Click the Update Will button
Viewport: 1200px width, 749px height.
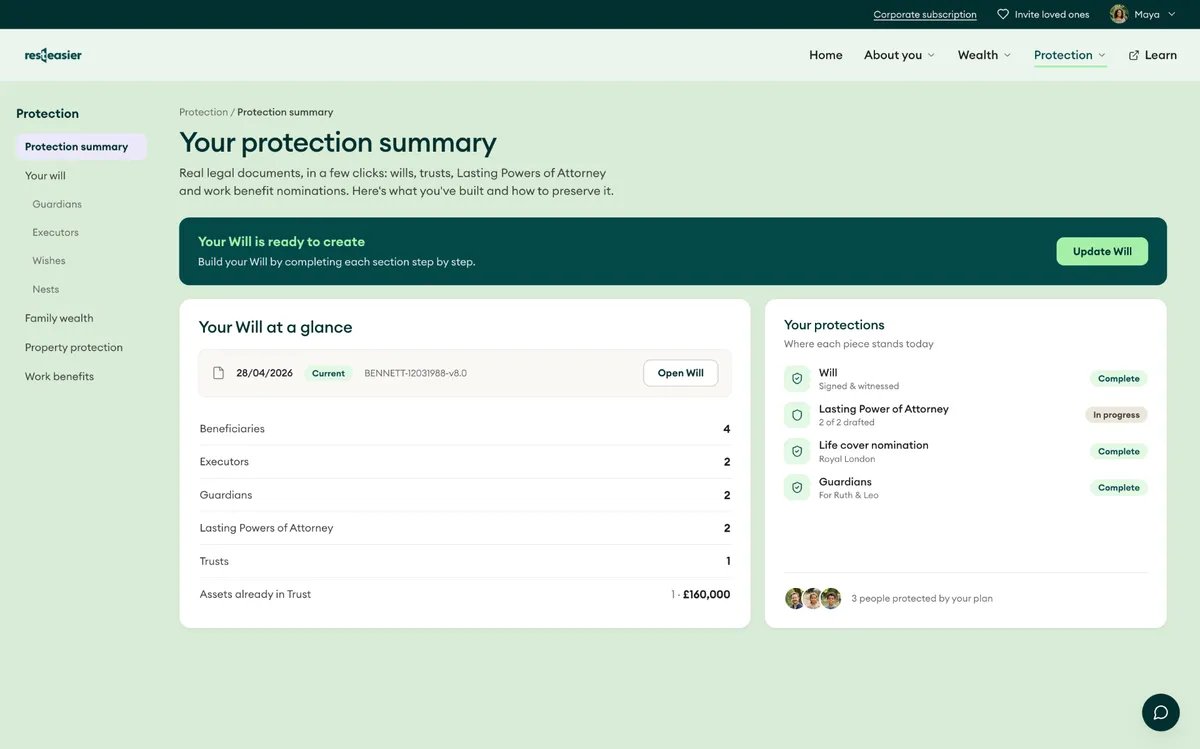point(1102,251)
